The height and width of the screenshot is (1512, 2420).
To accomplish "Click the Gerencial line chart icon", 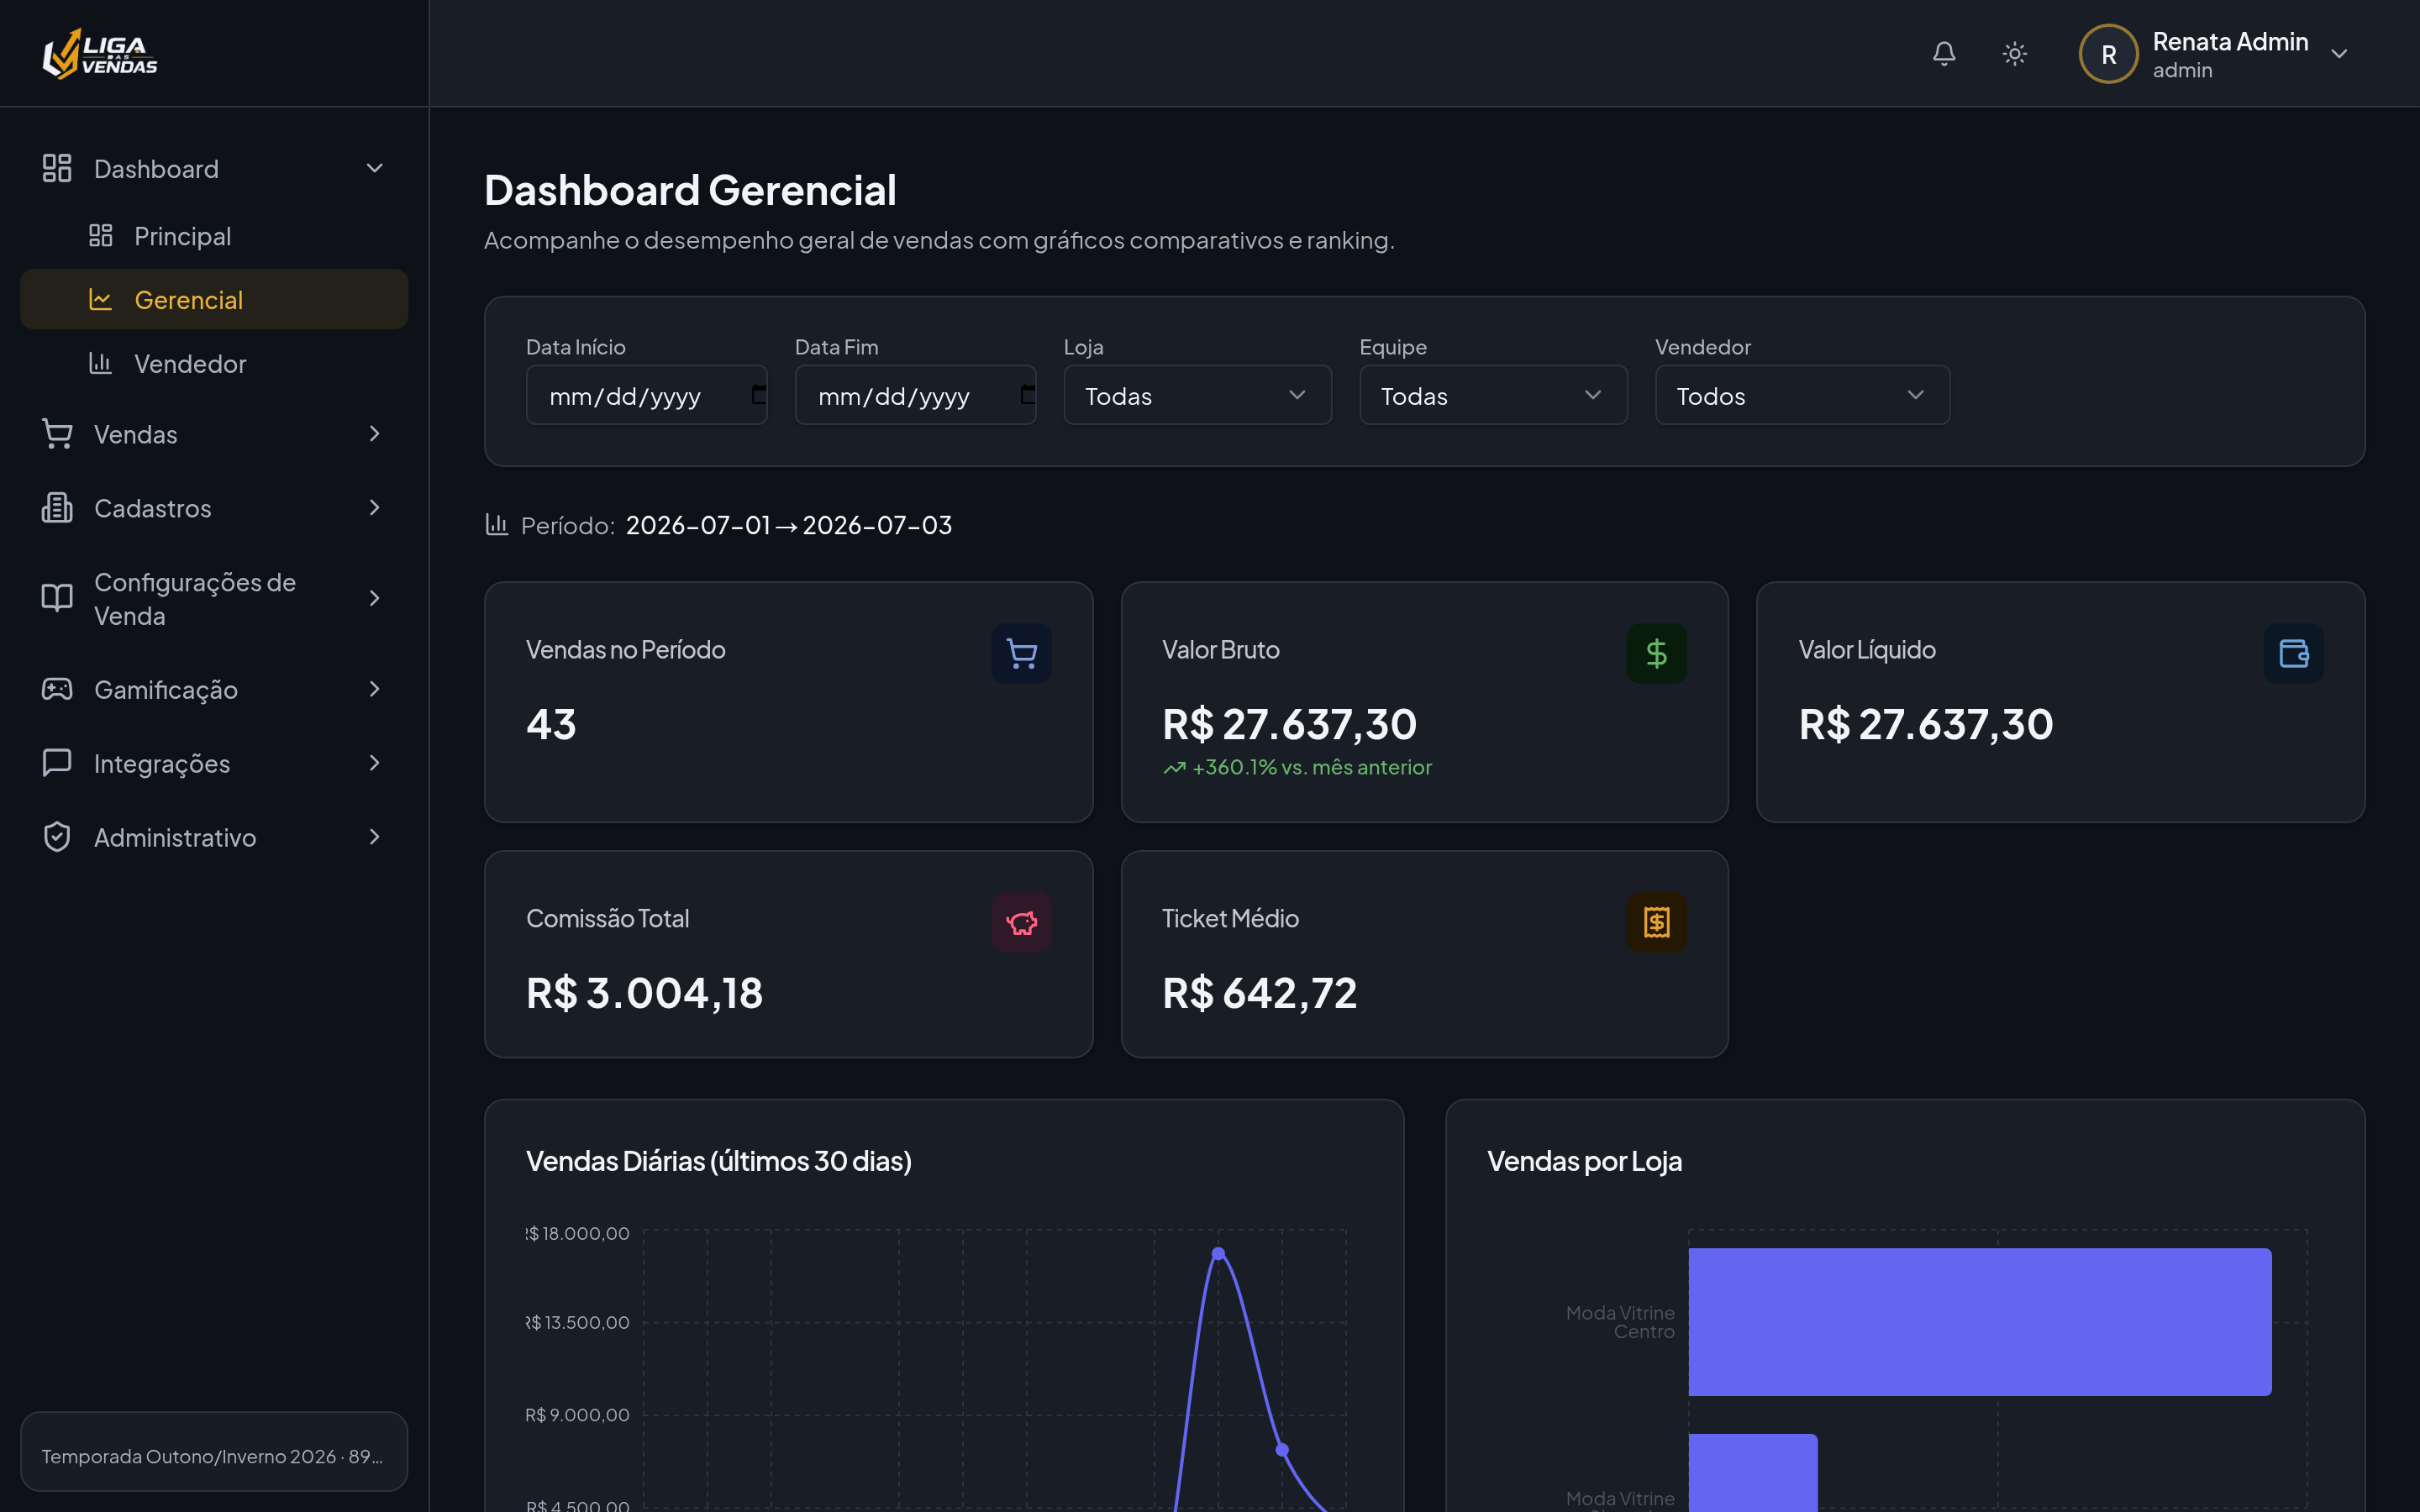I will 100,299.
